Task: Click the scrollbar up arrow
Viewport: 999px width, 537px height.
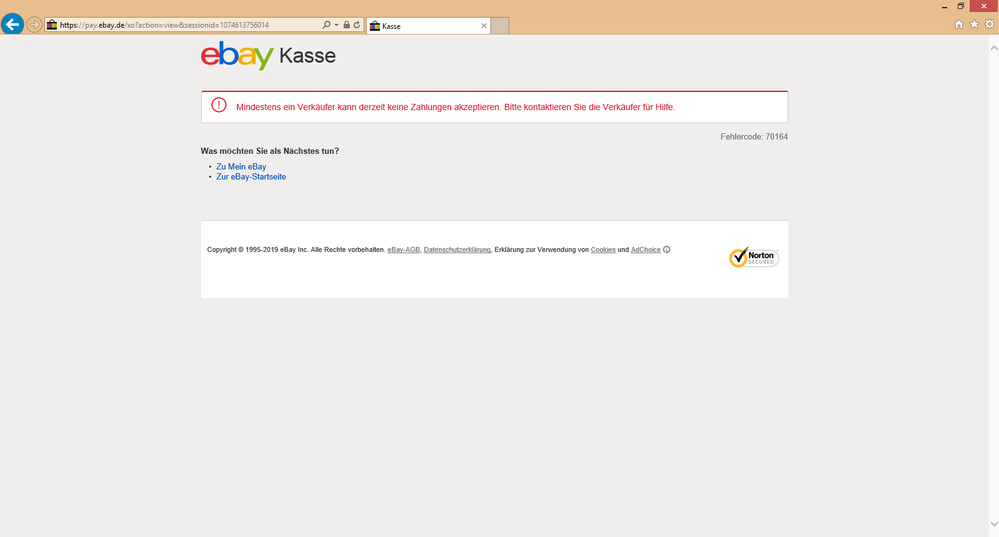Action: [x=993, y=47]
